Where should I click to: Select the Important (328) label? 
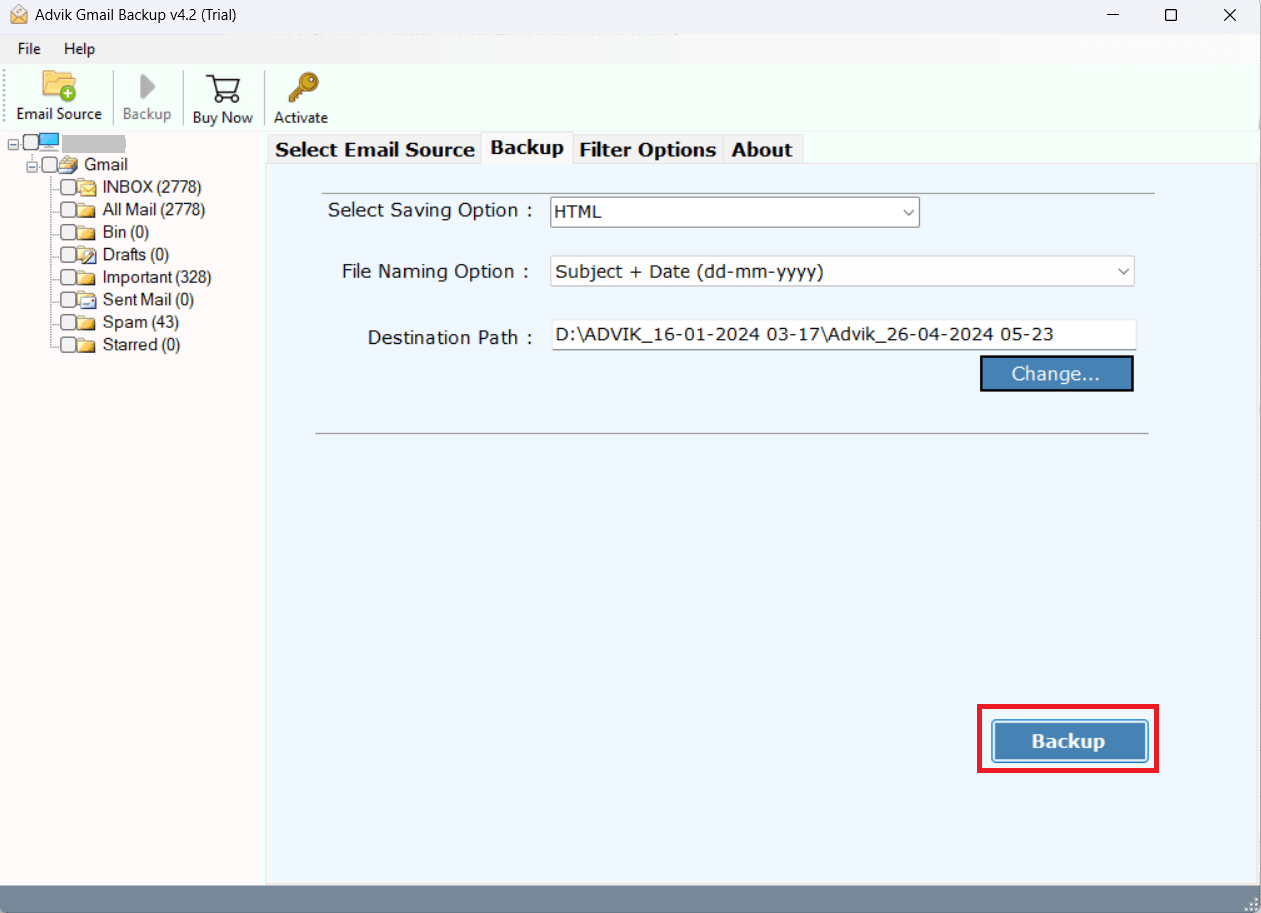(x=157, y=277)
